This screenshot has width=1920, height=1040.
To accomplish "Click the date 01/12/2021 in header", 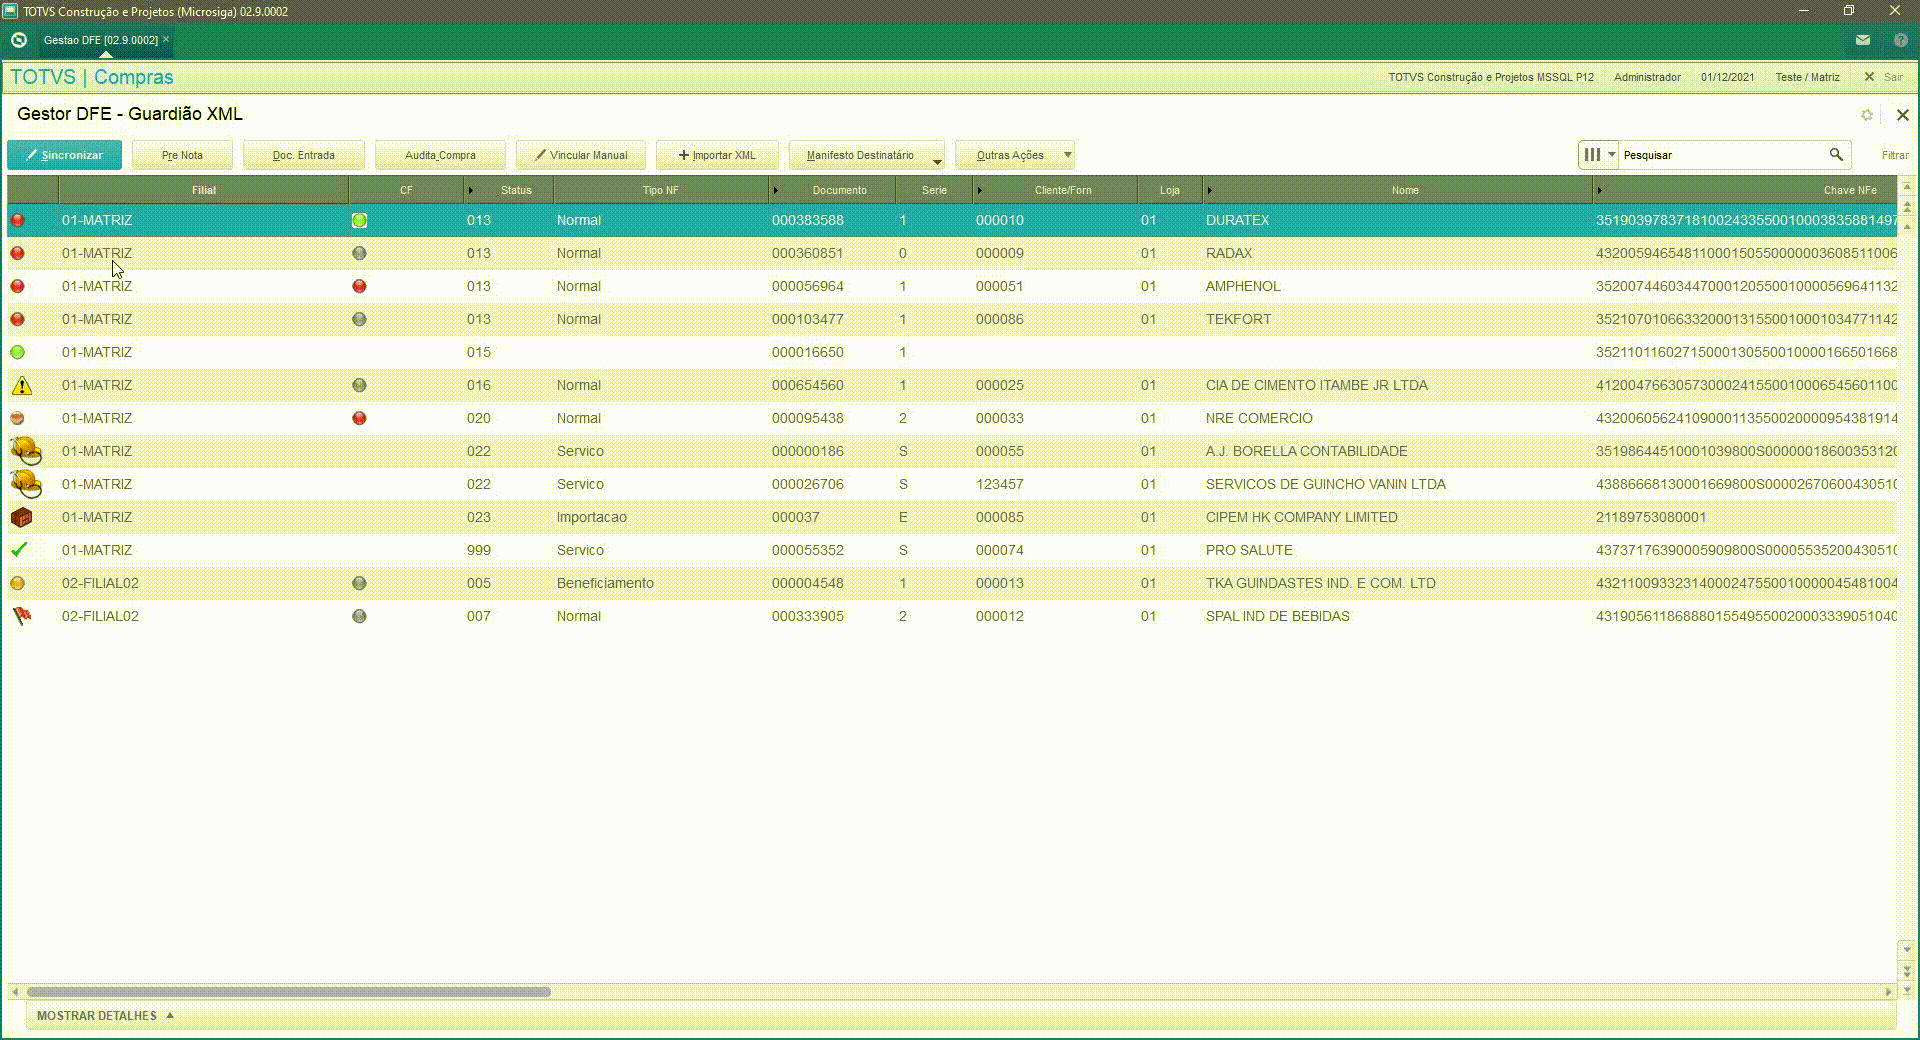I will click(1727, 77).
